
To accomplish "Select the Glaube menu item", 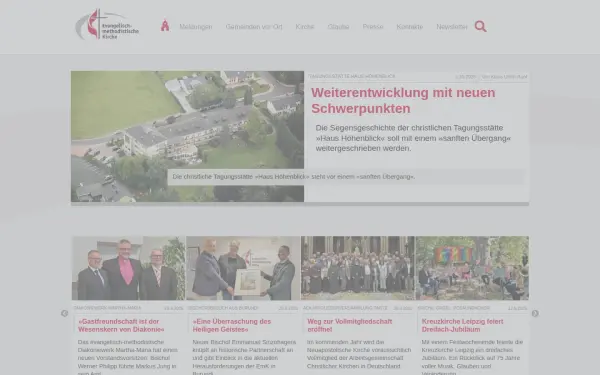I will coord(338,27).
